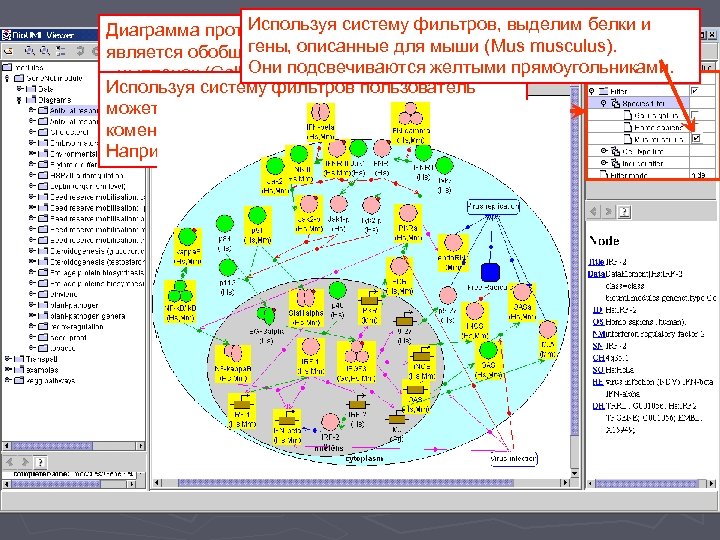Collapse the Diagrams folder in repository tree
Screen dimensions: 720x540
click(19, 100)
